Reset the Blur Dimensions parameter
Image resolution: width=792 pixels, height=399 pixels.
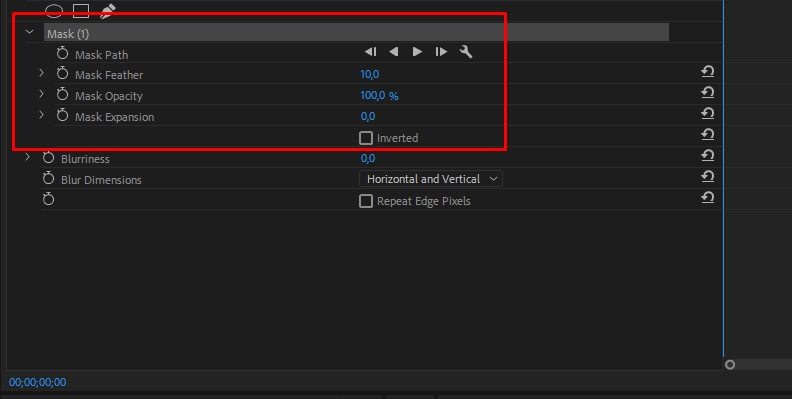point(708,177)
